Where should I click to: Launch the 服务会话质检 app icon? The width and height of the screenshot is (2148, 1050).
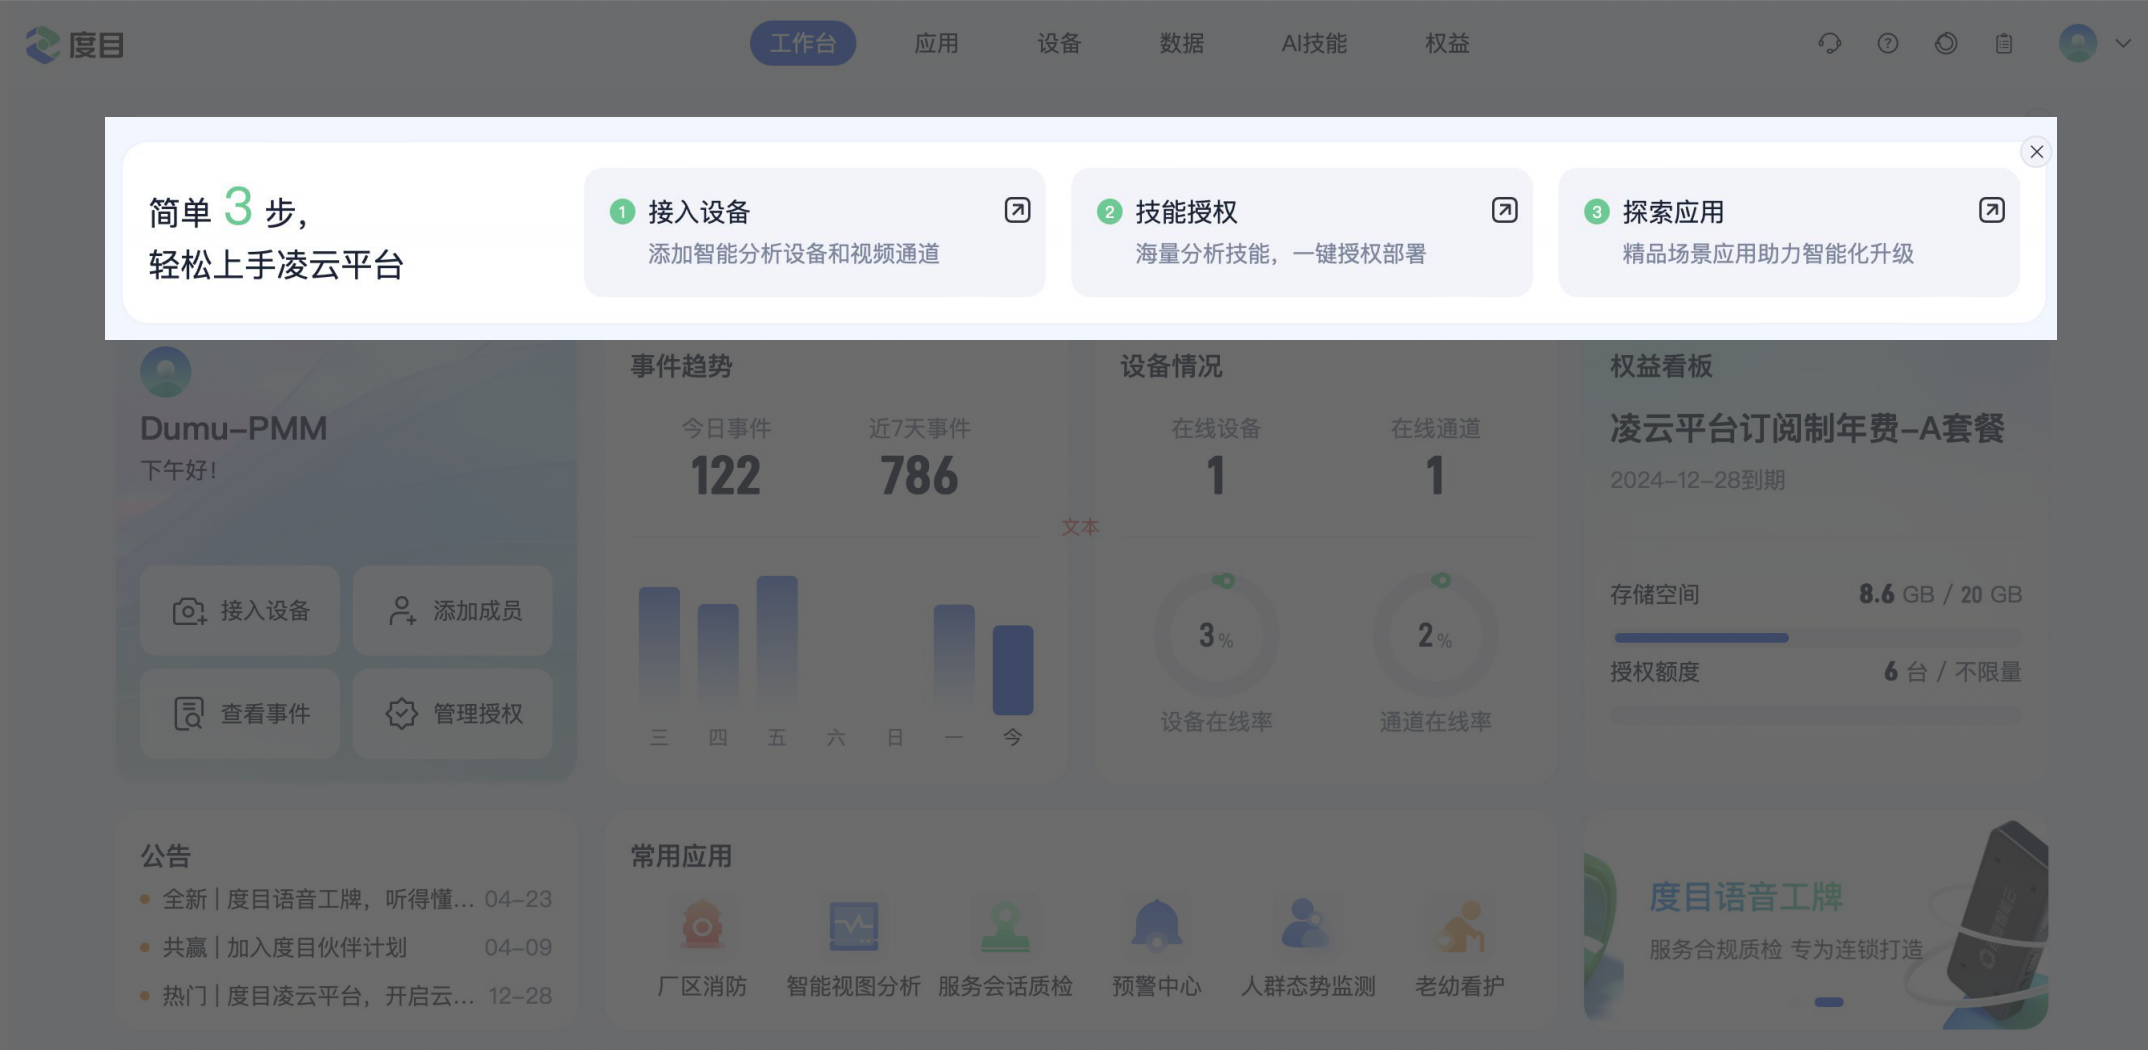tap(1005, 926)
